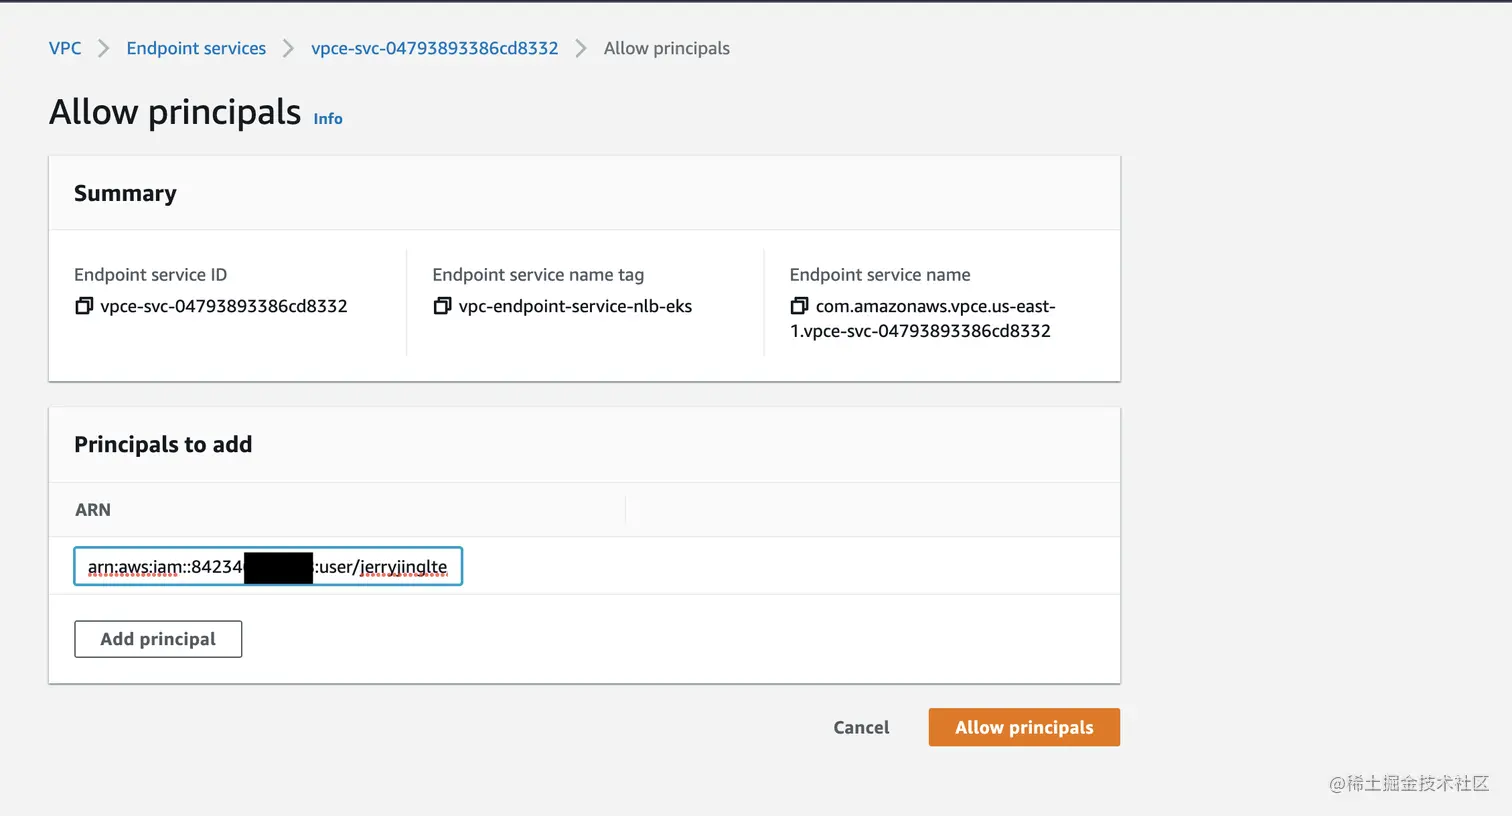Image resolution: width=1512 pixels, height=816 pixels.
Task: Navigate to vpce-svc-04793893386cd8332 breadcrumb
Action: [x=434, y=48]
